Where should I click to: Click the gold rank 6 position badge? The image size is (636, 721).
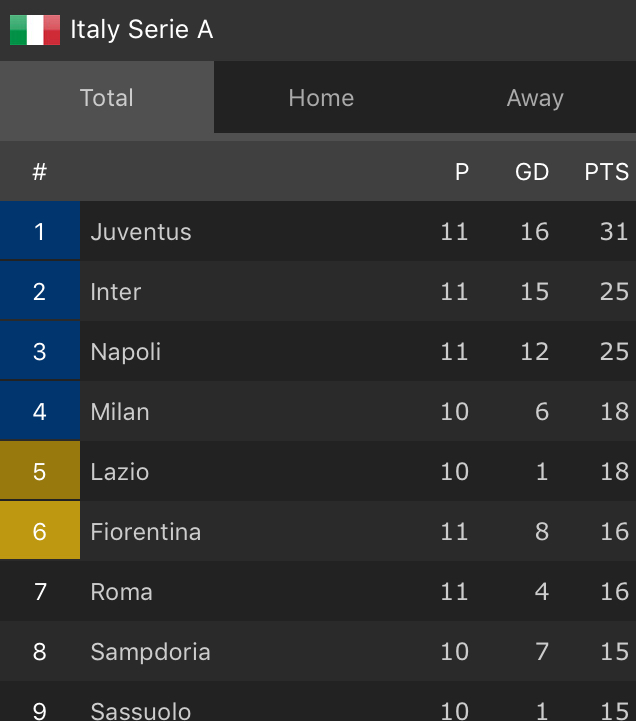pos(40,532)
